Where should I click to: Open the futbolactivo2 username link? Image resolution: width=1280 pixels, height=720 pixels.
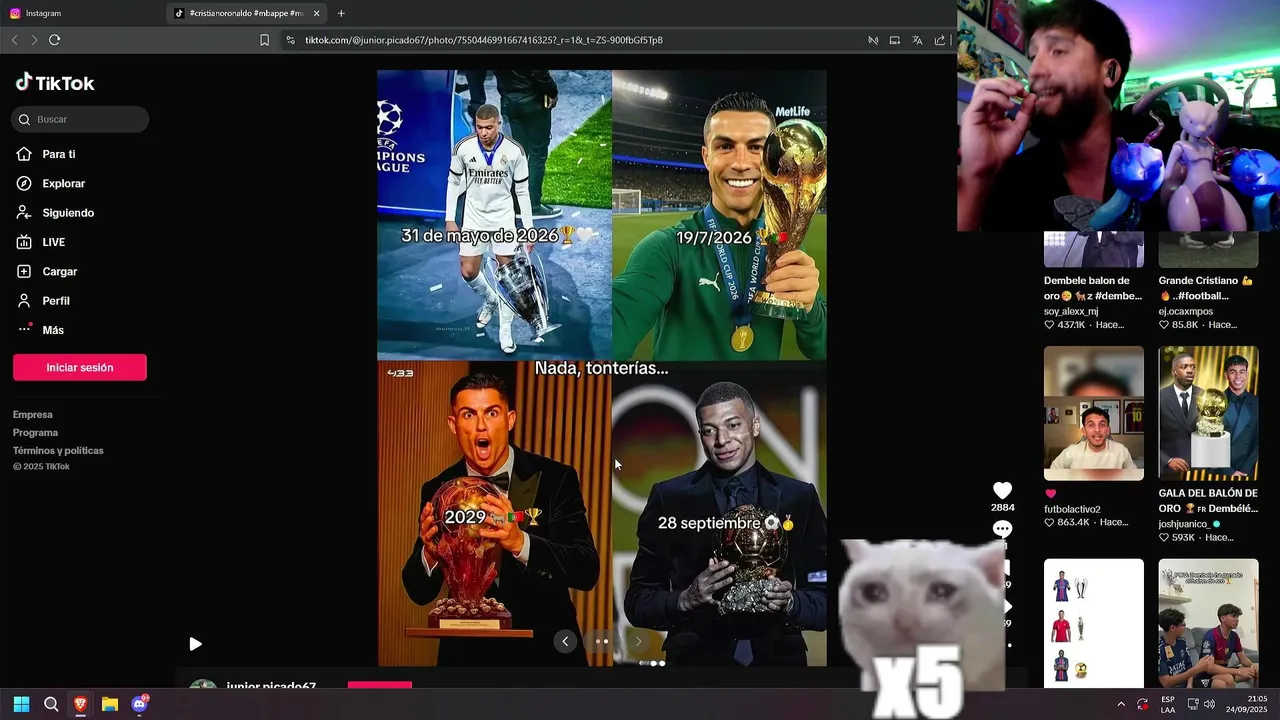(x=1072, y=509)
